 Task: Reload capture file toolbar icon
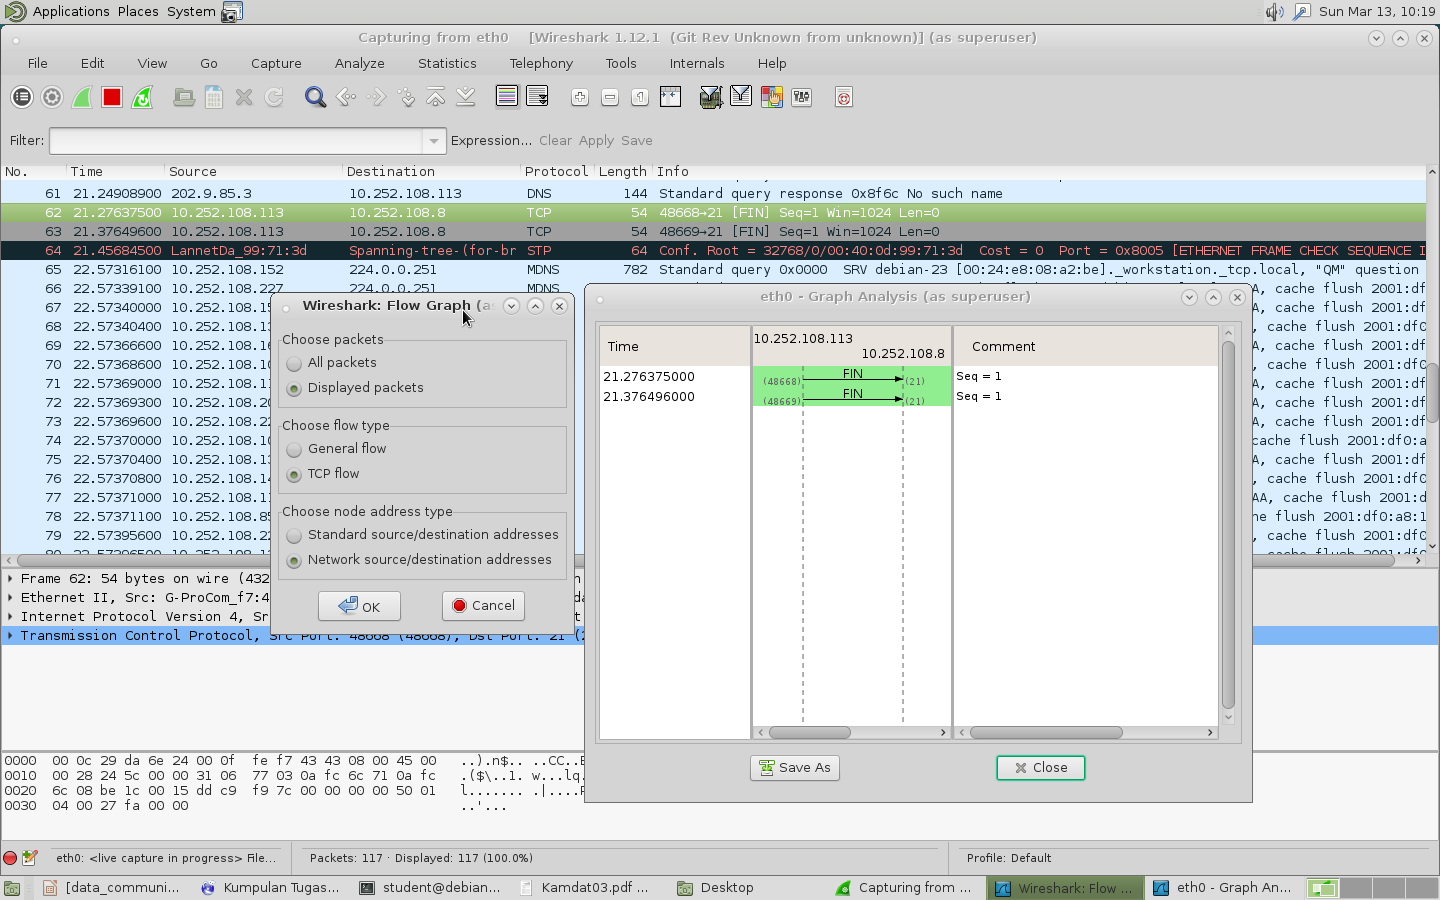[274, 97]
